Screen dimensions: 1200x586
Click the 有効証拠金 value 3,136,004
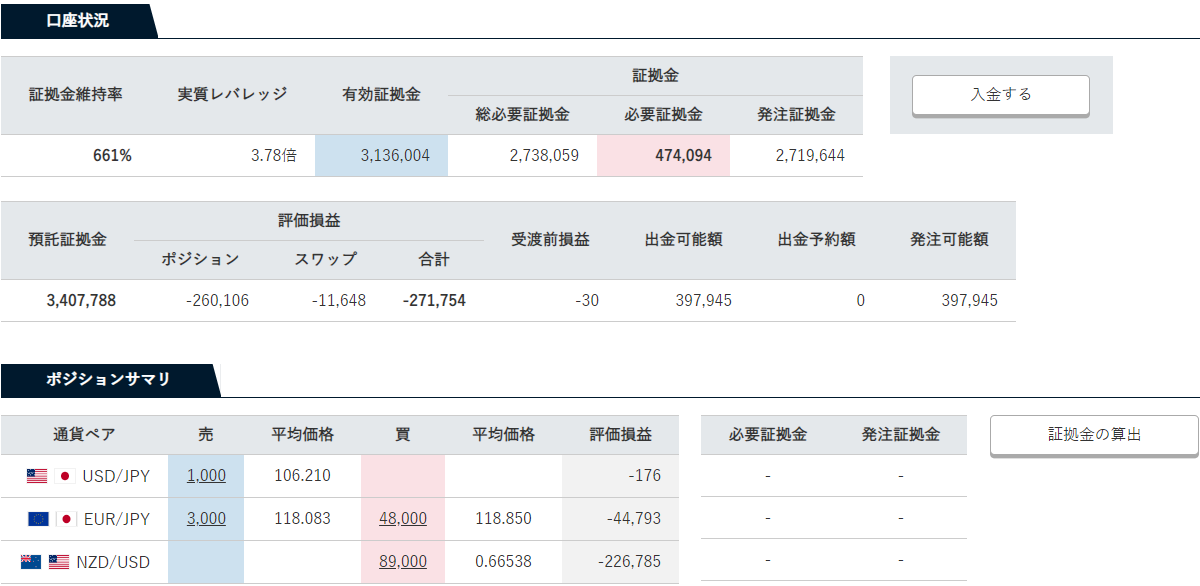pos(394,155)
